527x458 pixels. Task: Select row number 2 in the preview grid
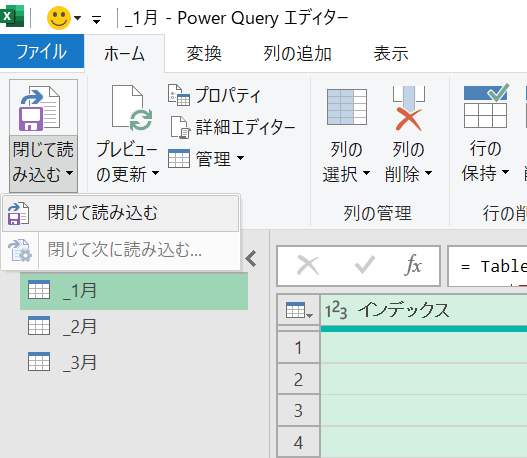tap(298, 379)
